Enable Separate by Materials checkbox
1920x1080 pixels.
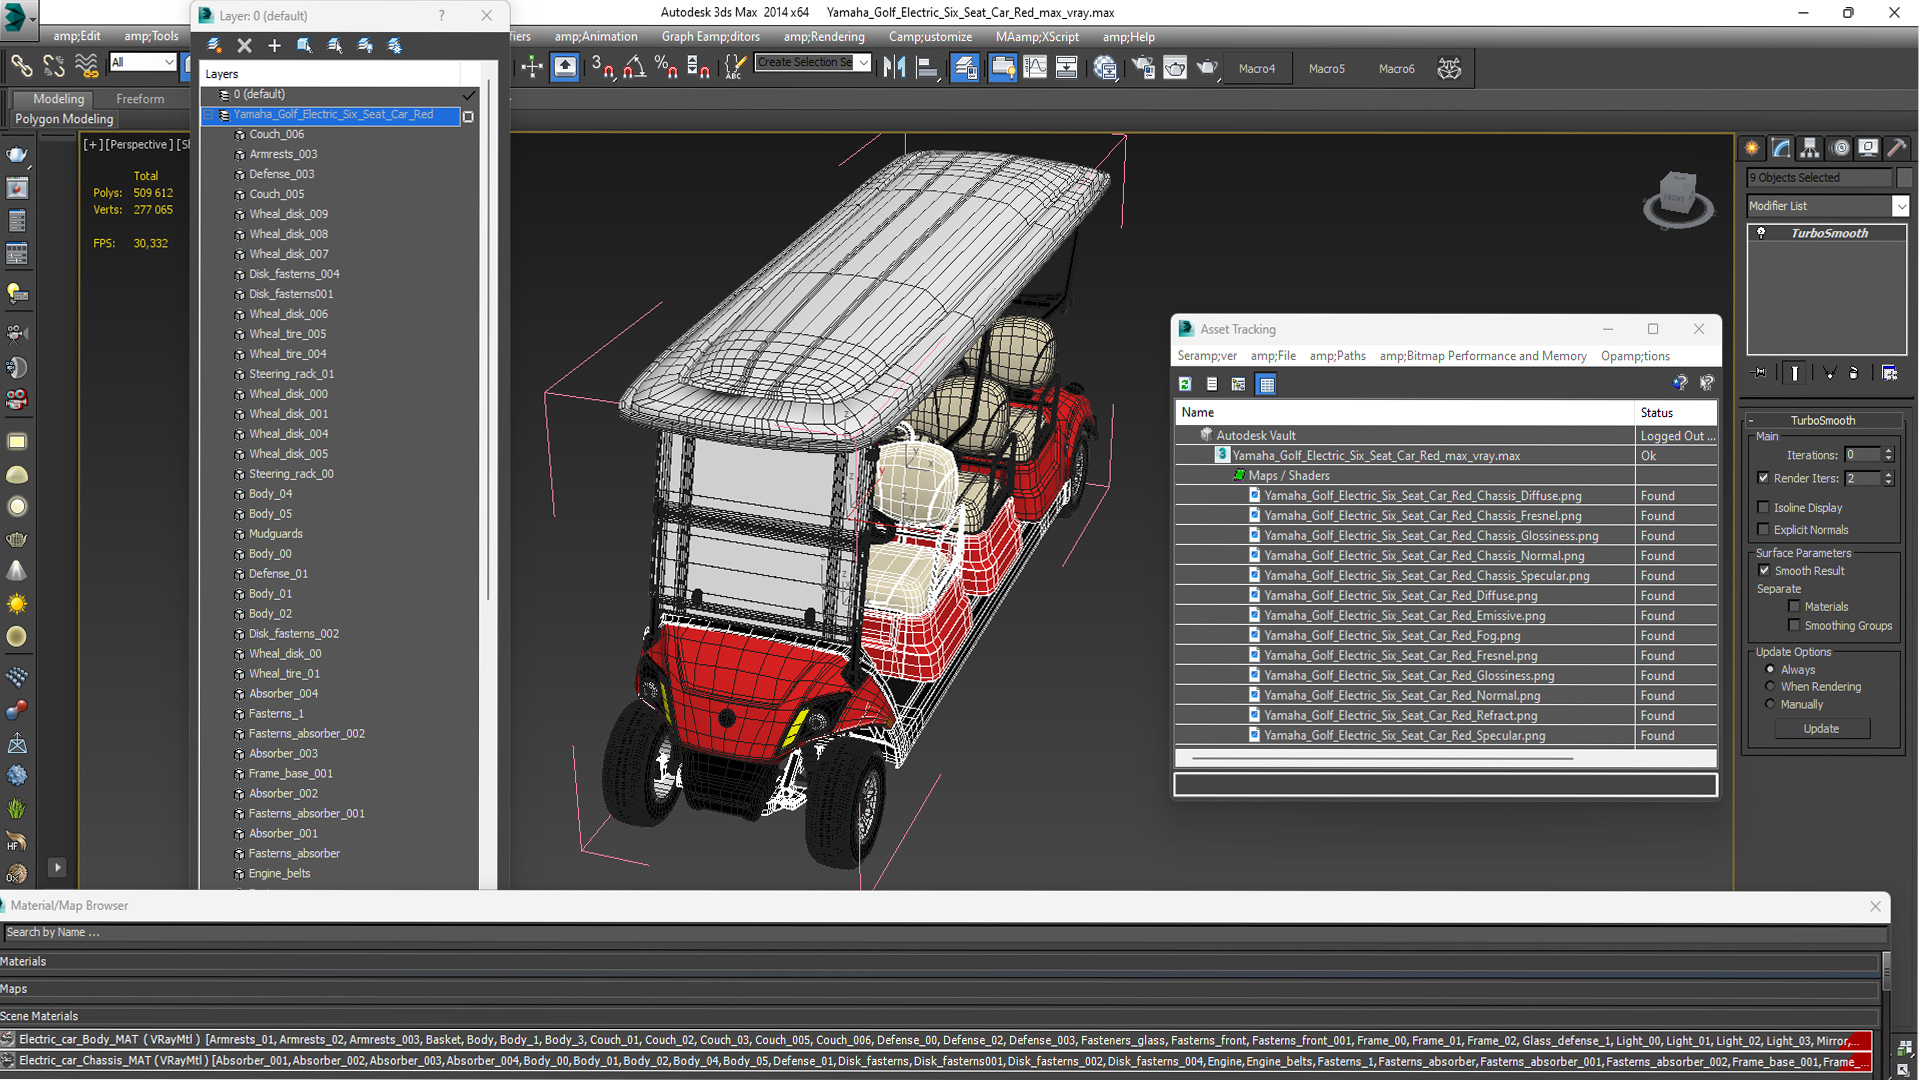point(1794,606)
